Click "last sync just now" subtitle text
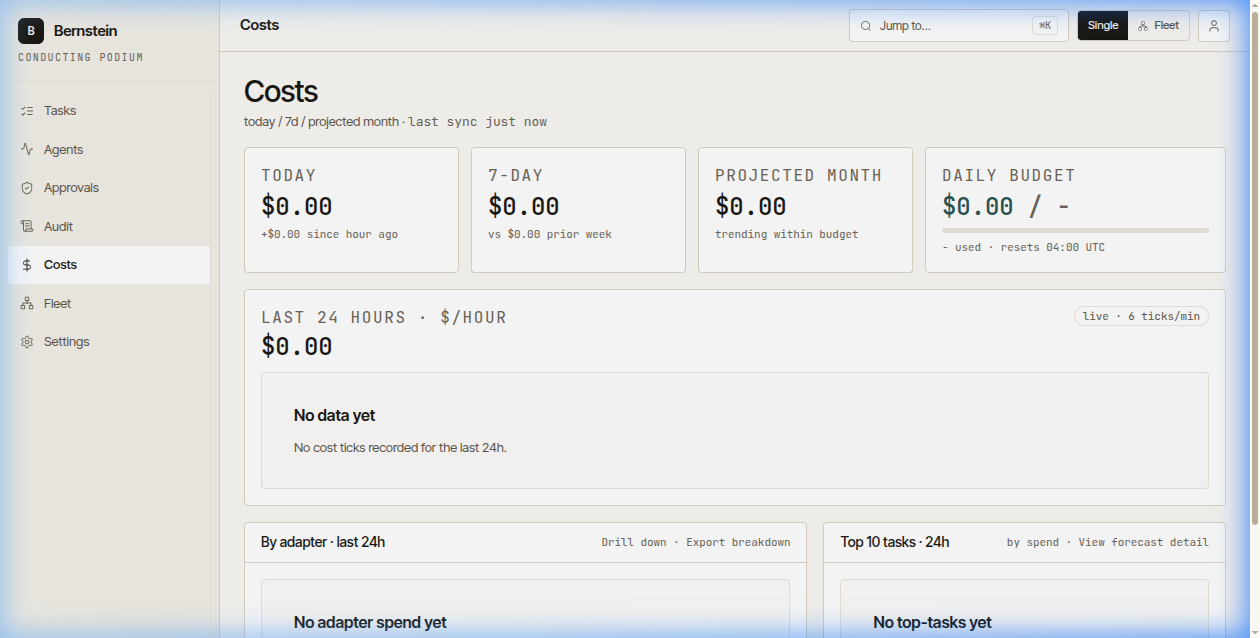The width and height of the screenshot is (1260, 638). point(478,122)
